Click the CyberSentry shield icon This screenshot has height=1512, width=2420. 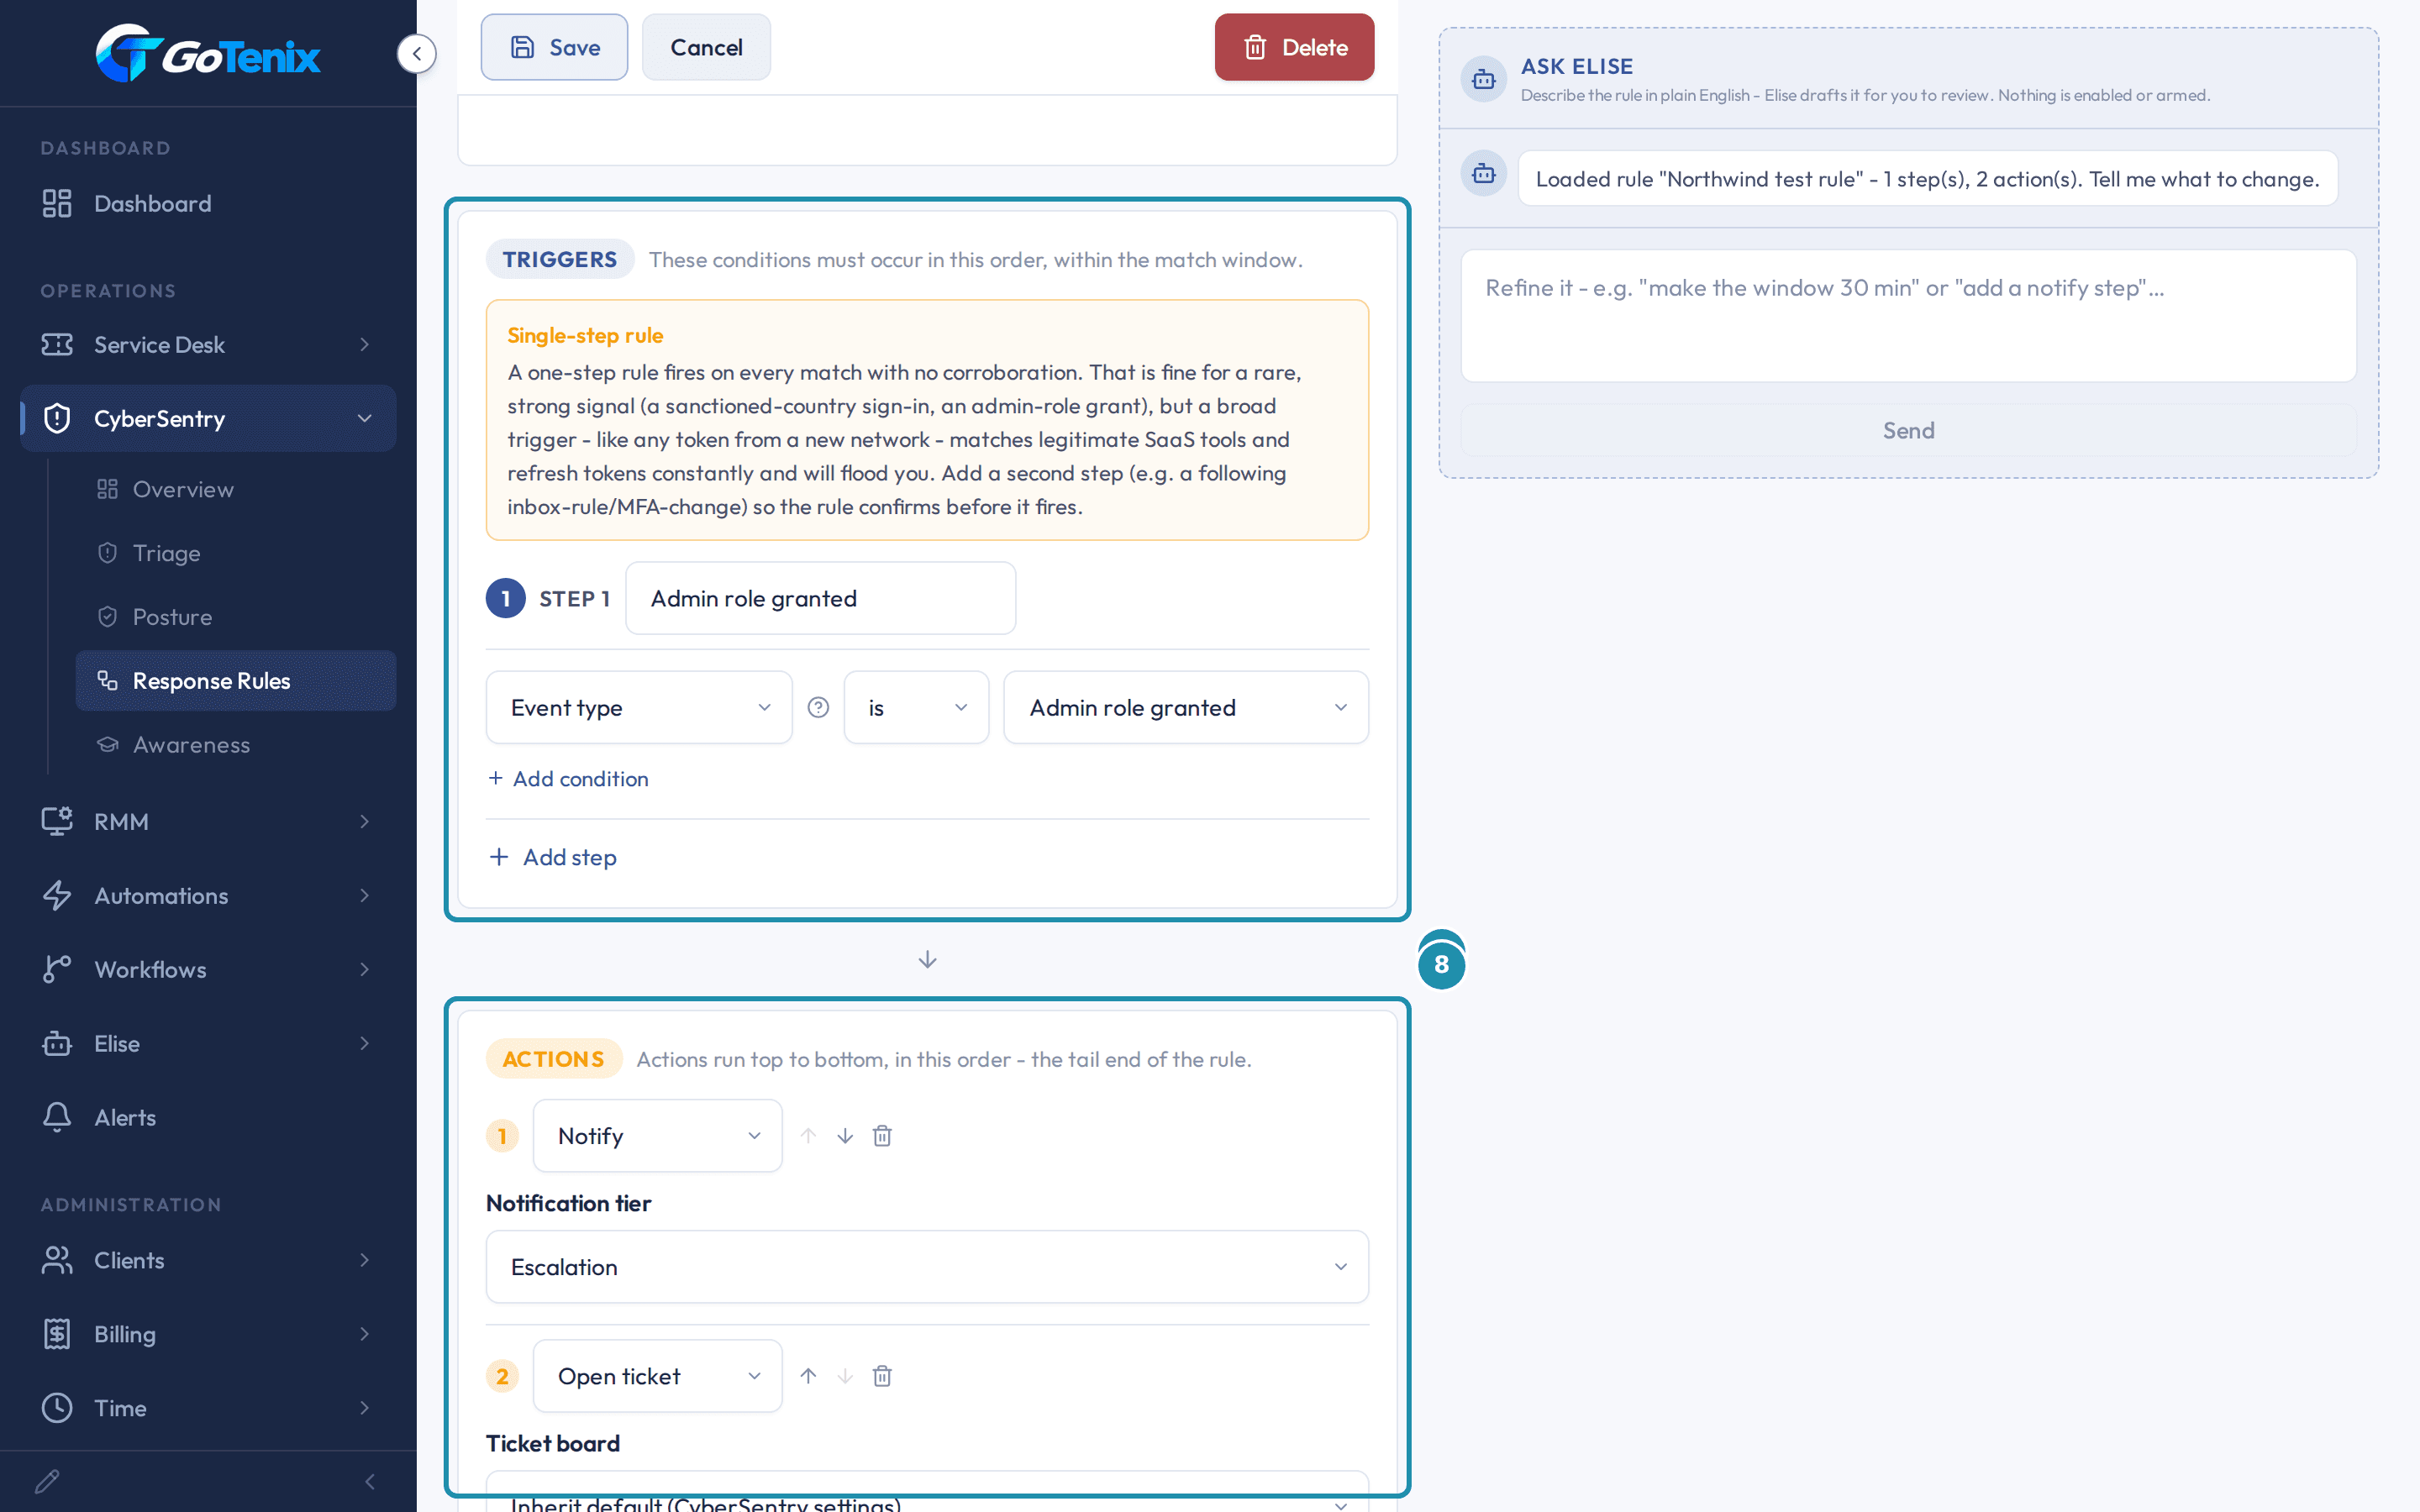coord(57,418)
